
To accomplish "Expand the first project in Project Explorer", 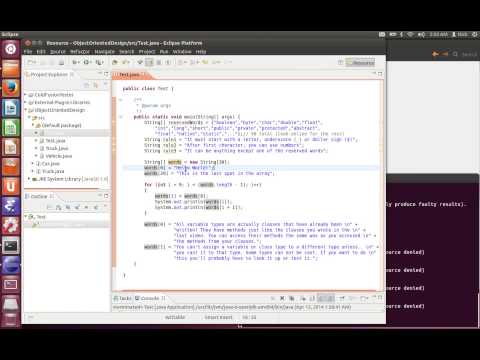I will [x=26, y=95].
